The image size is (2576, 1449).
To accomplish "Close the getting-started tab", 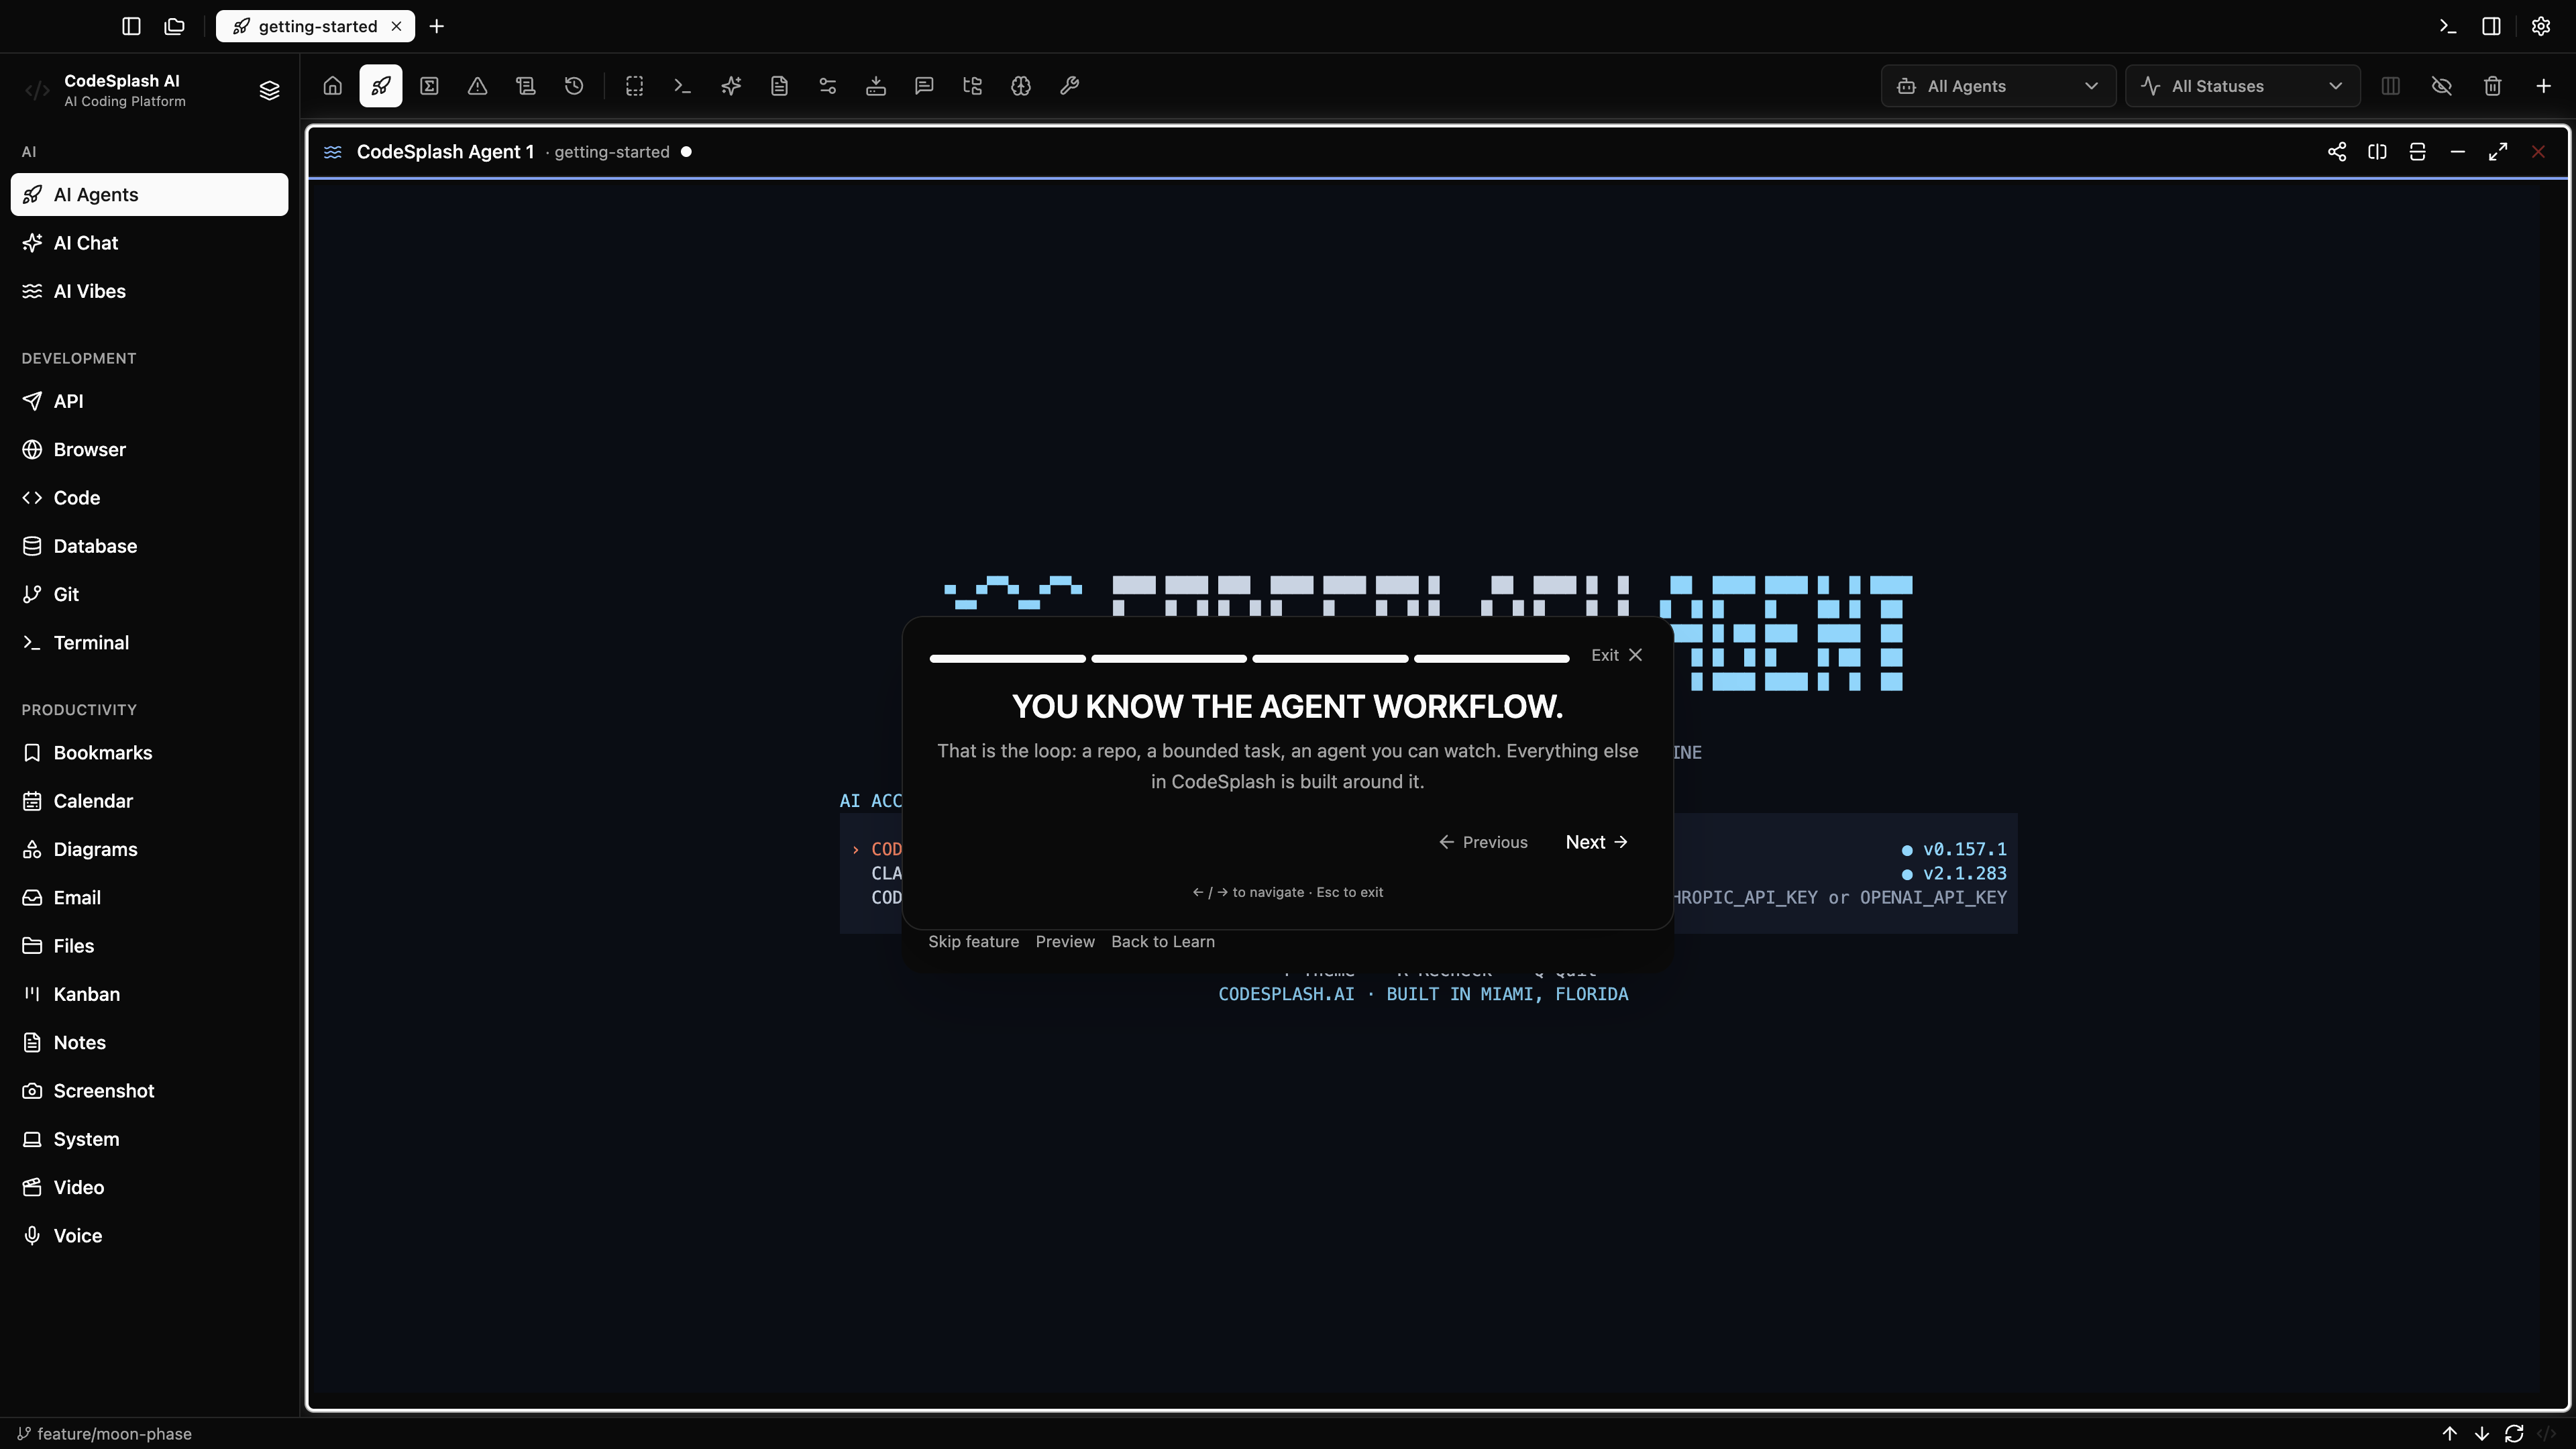I will 397,26.
